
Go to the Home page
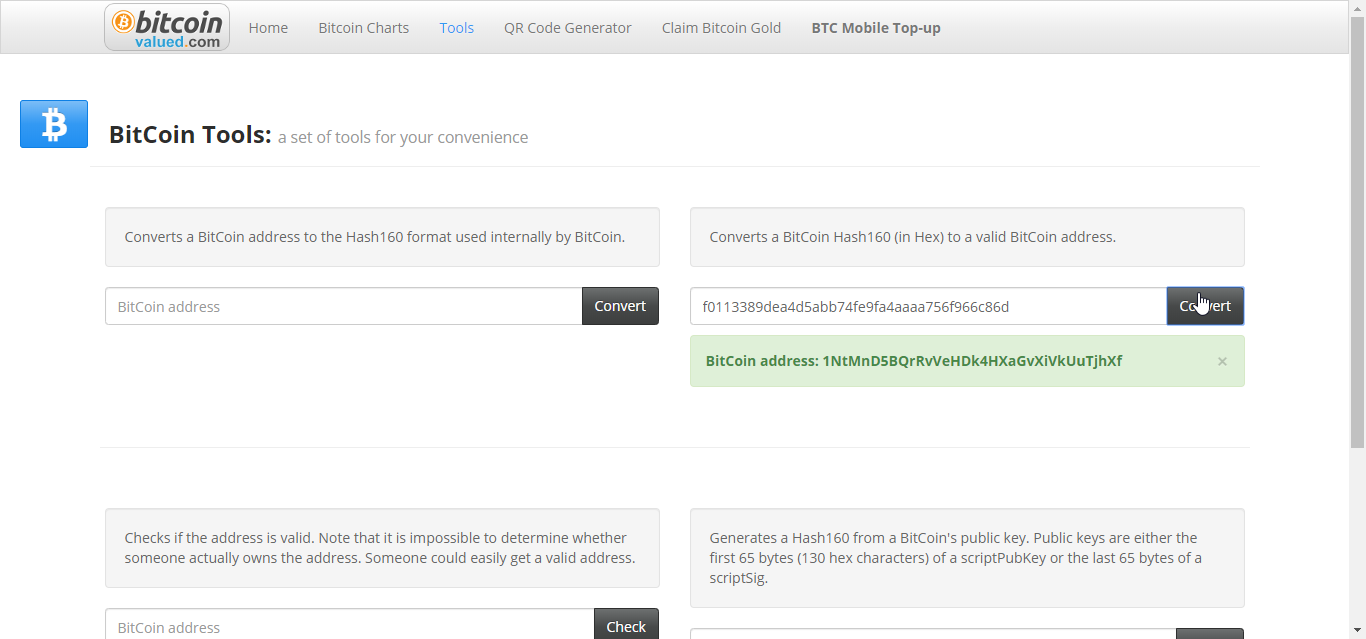click(x=268, y=28)
